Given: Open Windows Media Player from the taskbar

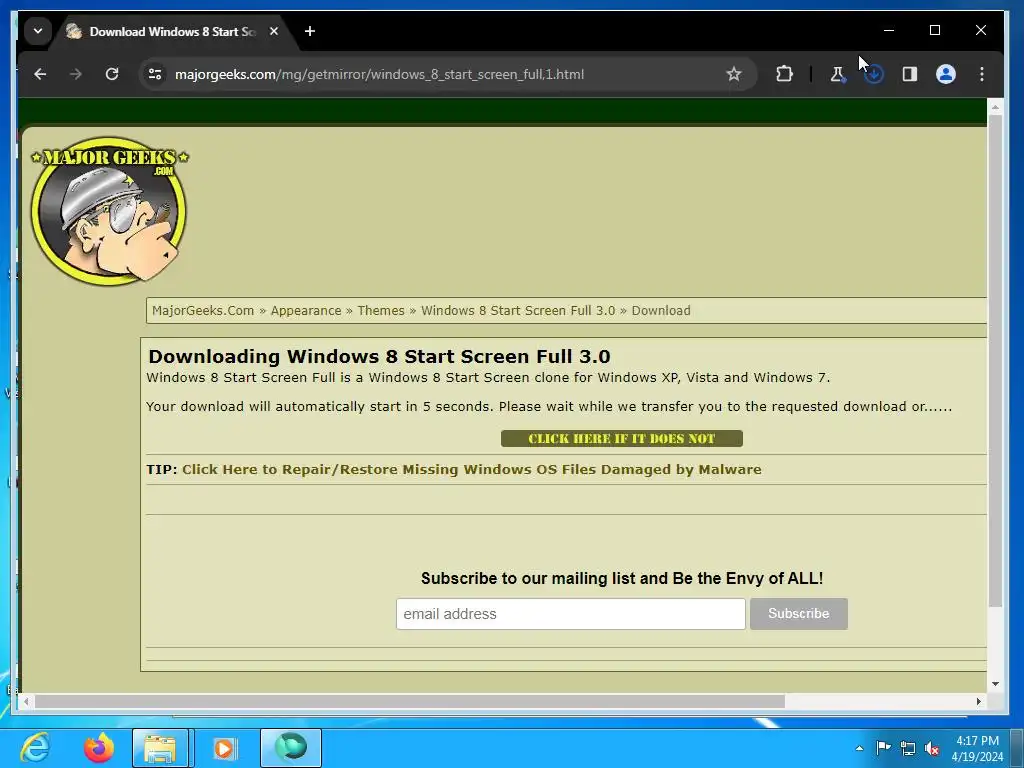Looking at the screenshot, I should click(224, 748).
